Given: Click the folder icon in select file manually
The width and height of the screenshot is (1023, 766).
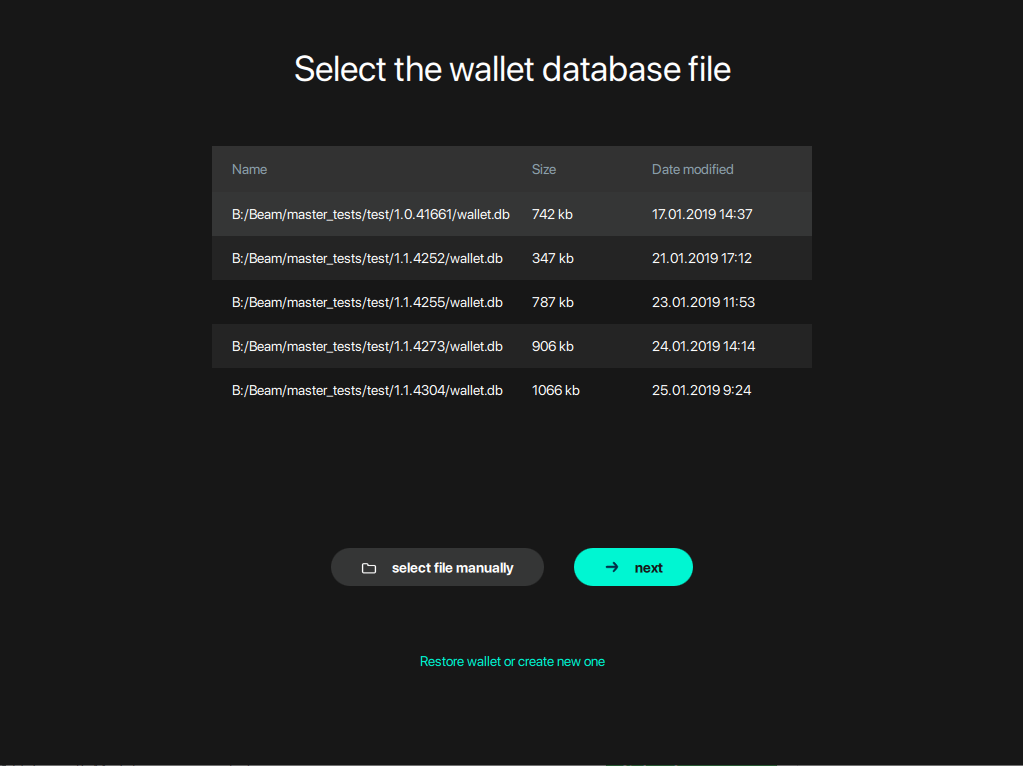Looking at the screenshot, I should coord(369,568).
